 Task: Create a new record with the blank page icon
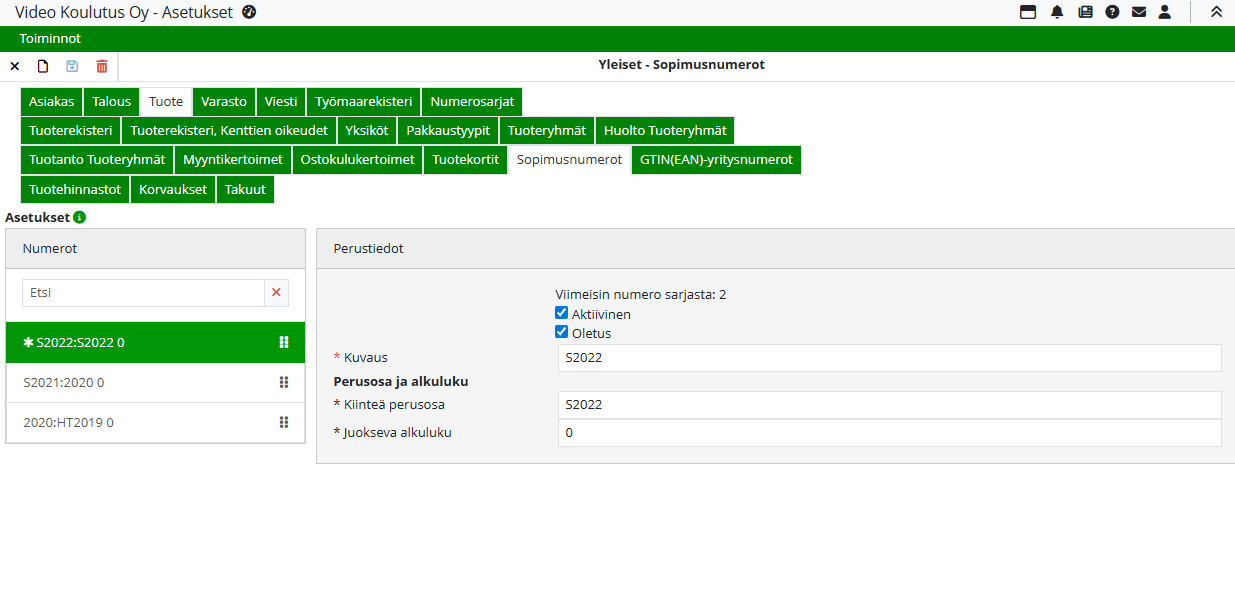(43, 66)
